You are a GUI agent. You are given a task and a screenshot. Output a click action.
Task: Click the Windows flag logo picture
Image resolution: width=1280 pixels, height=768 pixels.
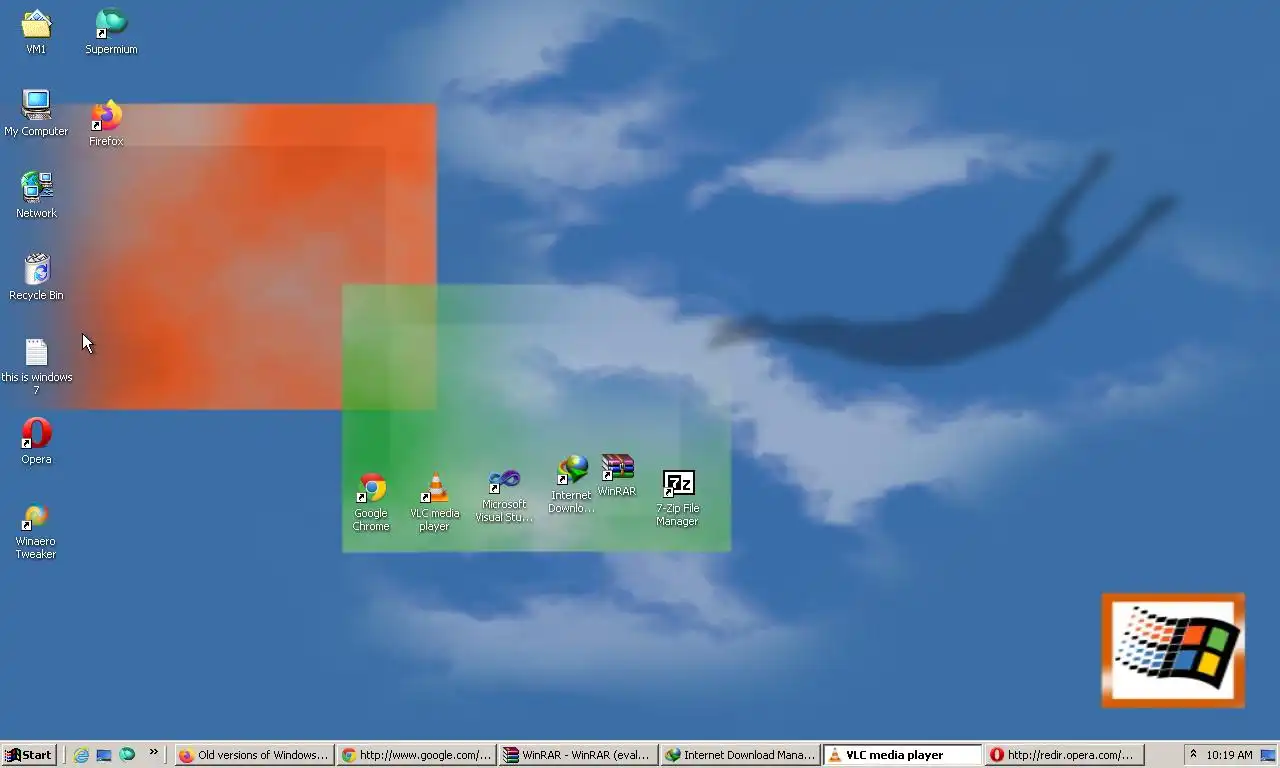click(1173, 651)
